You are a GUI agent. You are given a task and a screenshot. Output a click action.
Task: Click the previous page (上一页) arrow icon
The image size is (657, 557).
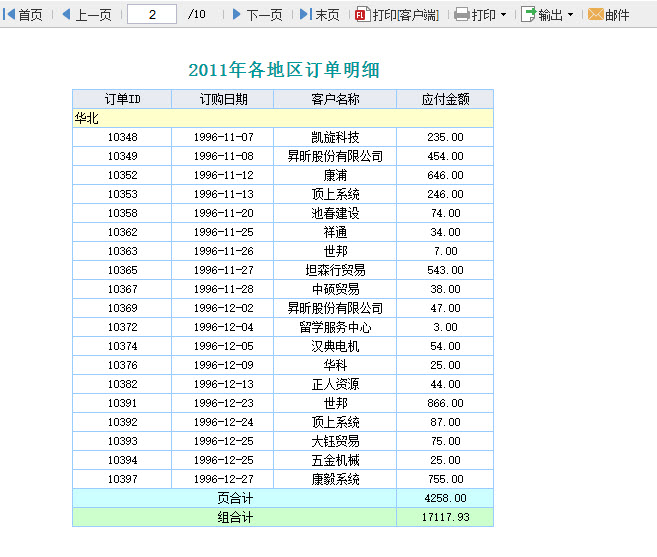[x=66, y=15]
